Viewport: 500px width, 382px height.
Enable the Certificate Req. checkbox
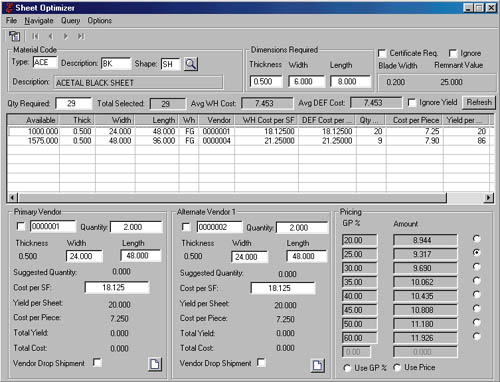382,53
